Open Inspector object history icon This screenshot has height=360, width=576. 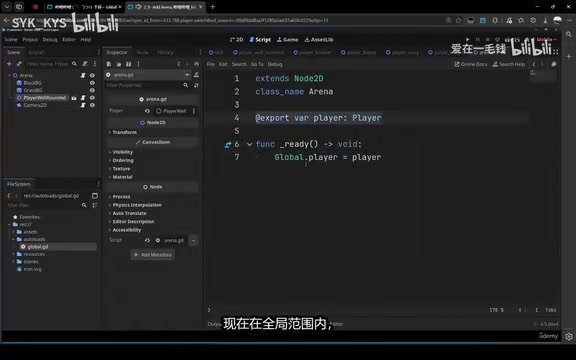click(x=197, y=64)
